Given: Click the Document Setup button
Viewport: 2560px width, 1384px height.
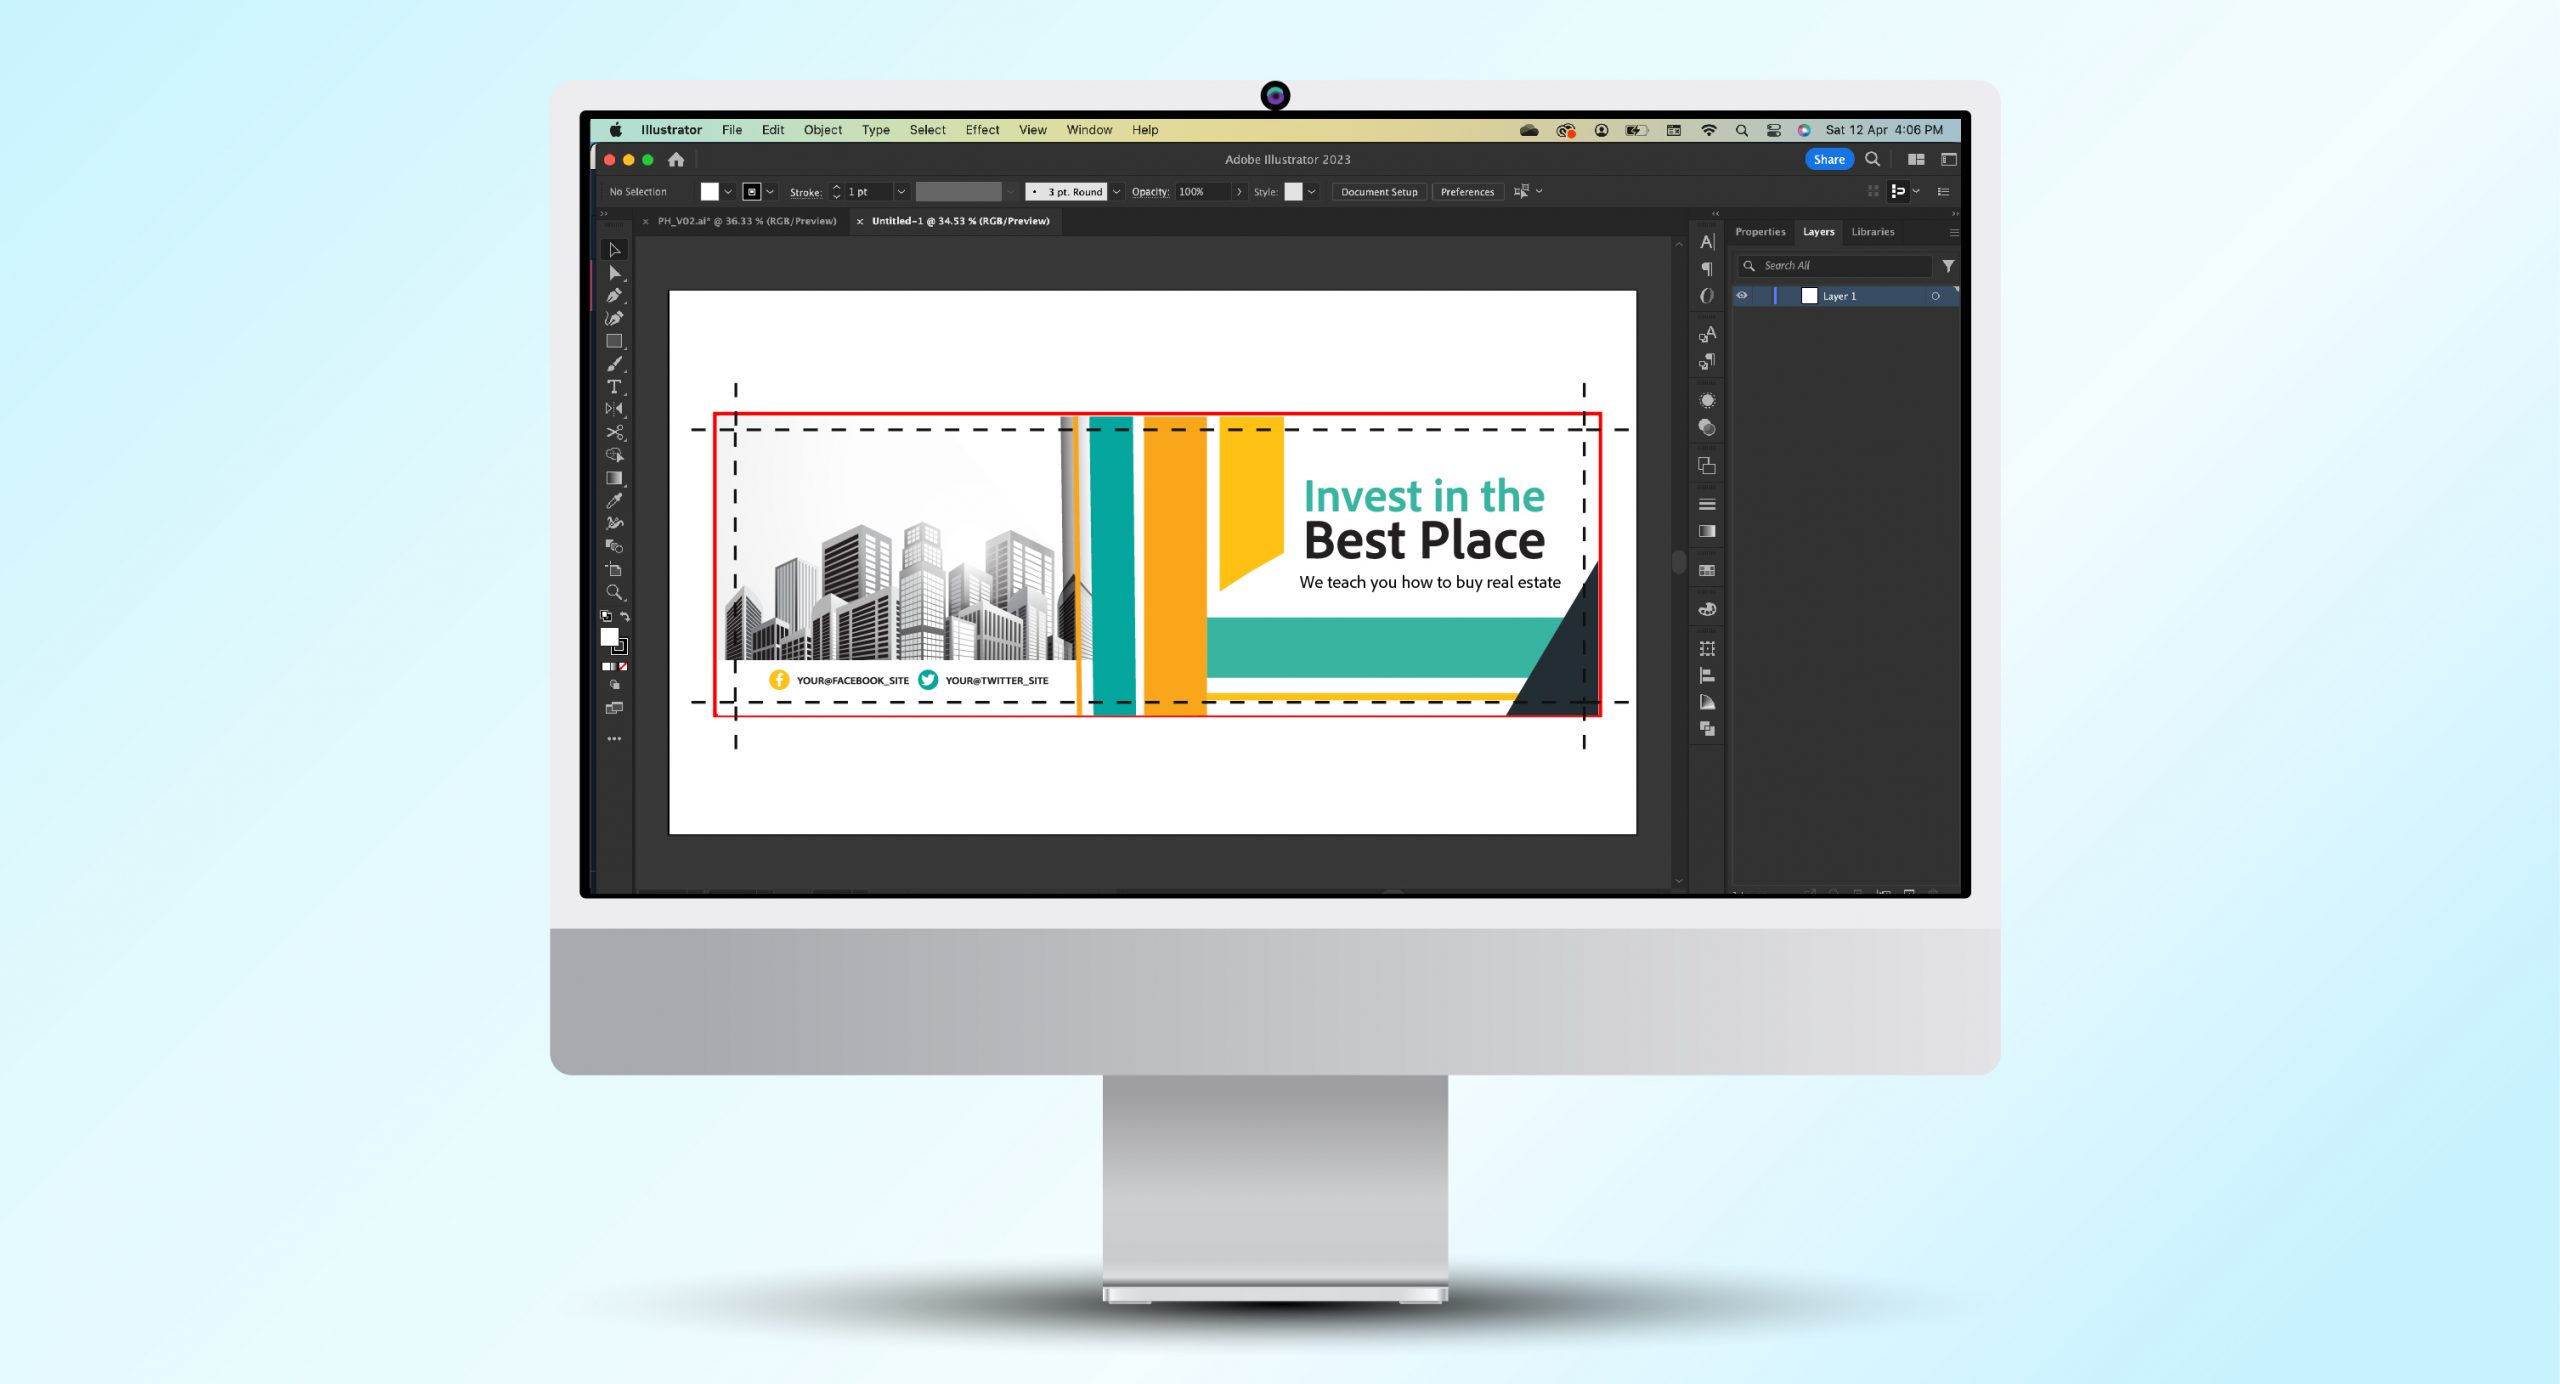Looking at the screenshot, I should pos(1379,192).
